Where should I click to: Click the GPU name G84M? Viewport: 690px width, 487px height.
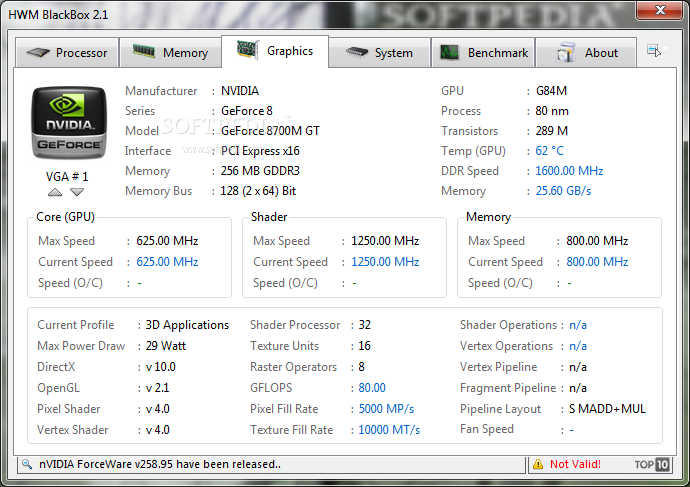point(551,91)
